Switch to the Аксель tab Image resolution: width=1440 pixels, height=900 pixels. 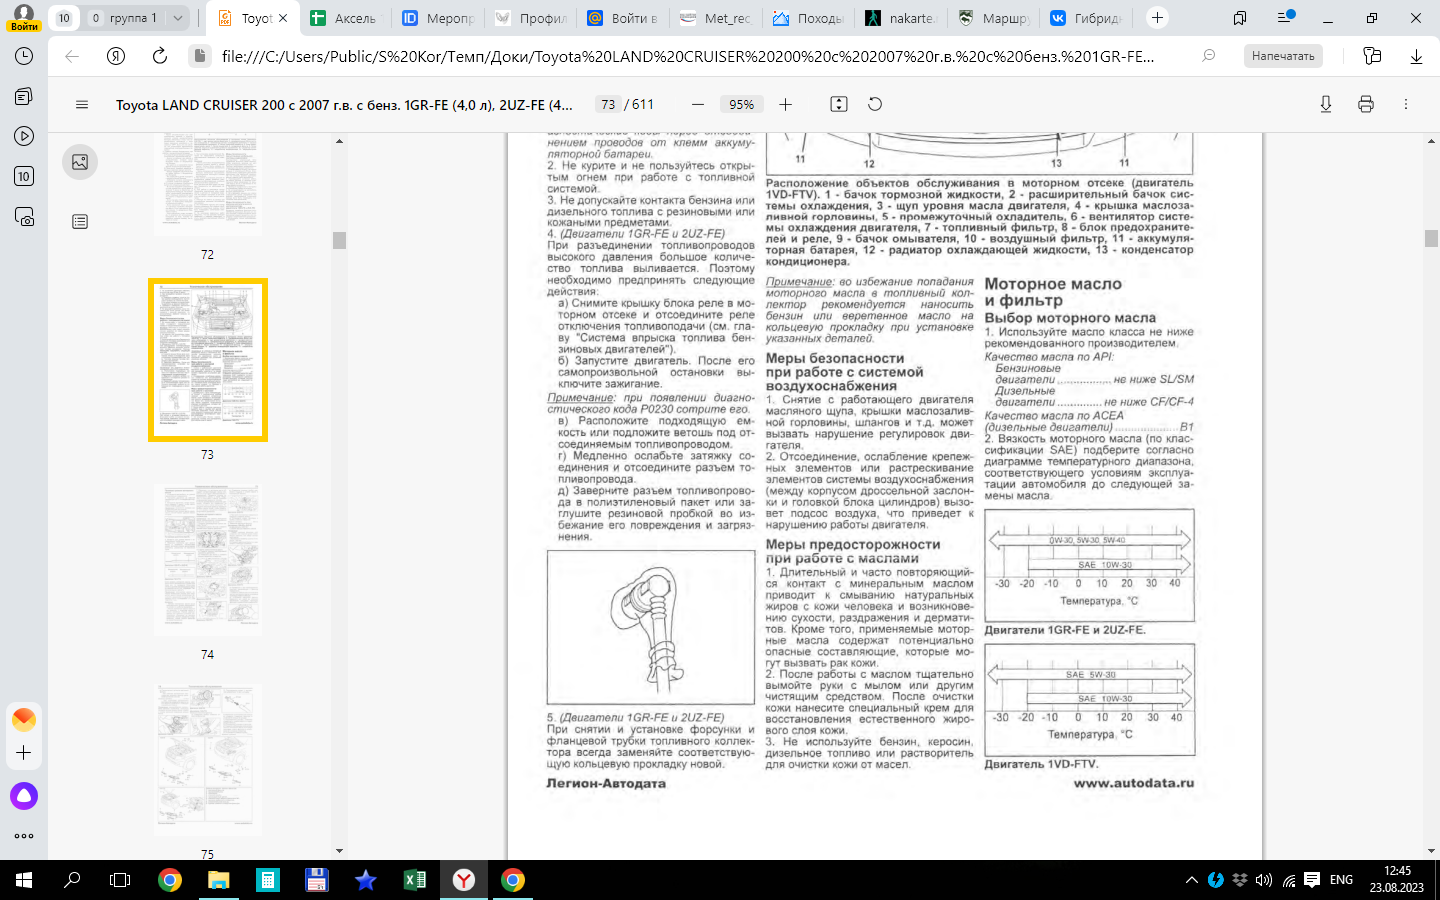coord(345,18)
